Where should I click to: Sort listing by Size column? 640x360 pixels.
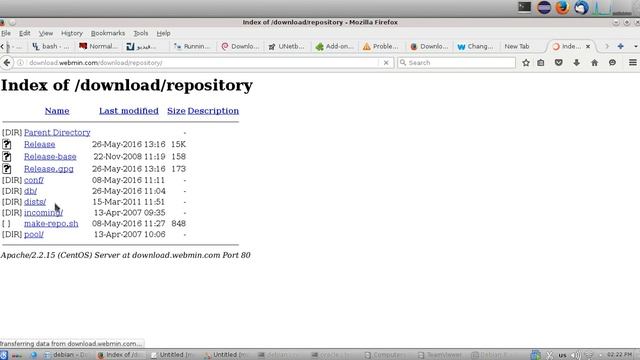click(176, 111)
